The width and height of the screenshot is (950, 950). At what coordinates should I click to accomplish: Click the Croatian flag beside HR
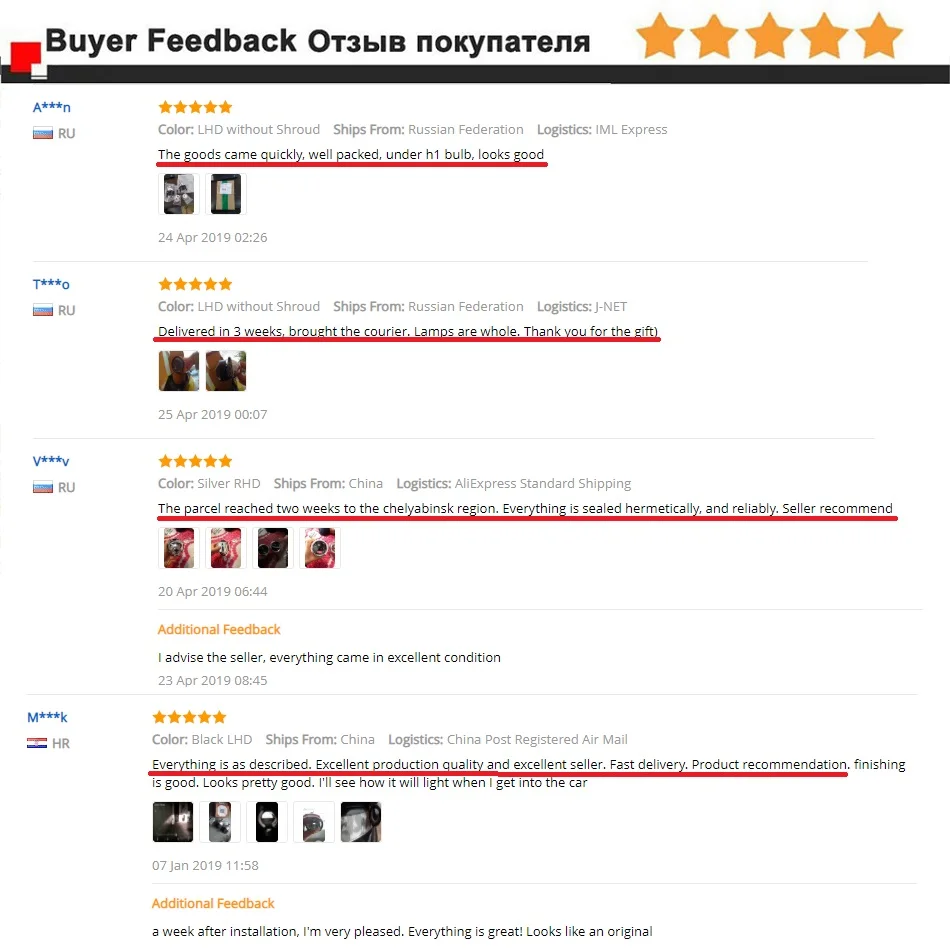pyautogui.click(x=37, y=743)
